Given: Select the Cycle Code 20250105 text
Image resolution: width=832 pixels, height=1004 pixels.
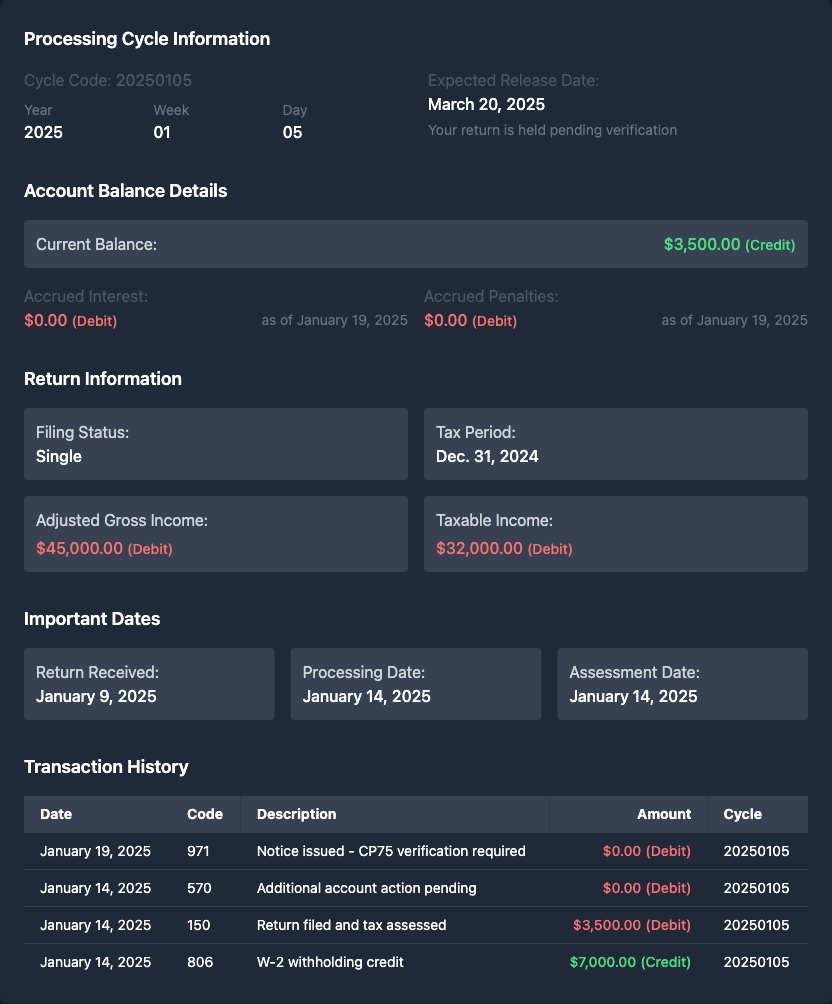Looking at the screenshot, I should click(108, 80).
